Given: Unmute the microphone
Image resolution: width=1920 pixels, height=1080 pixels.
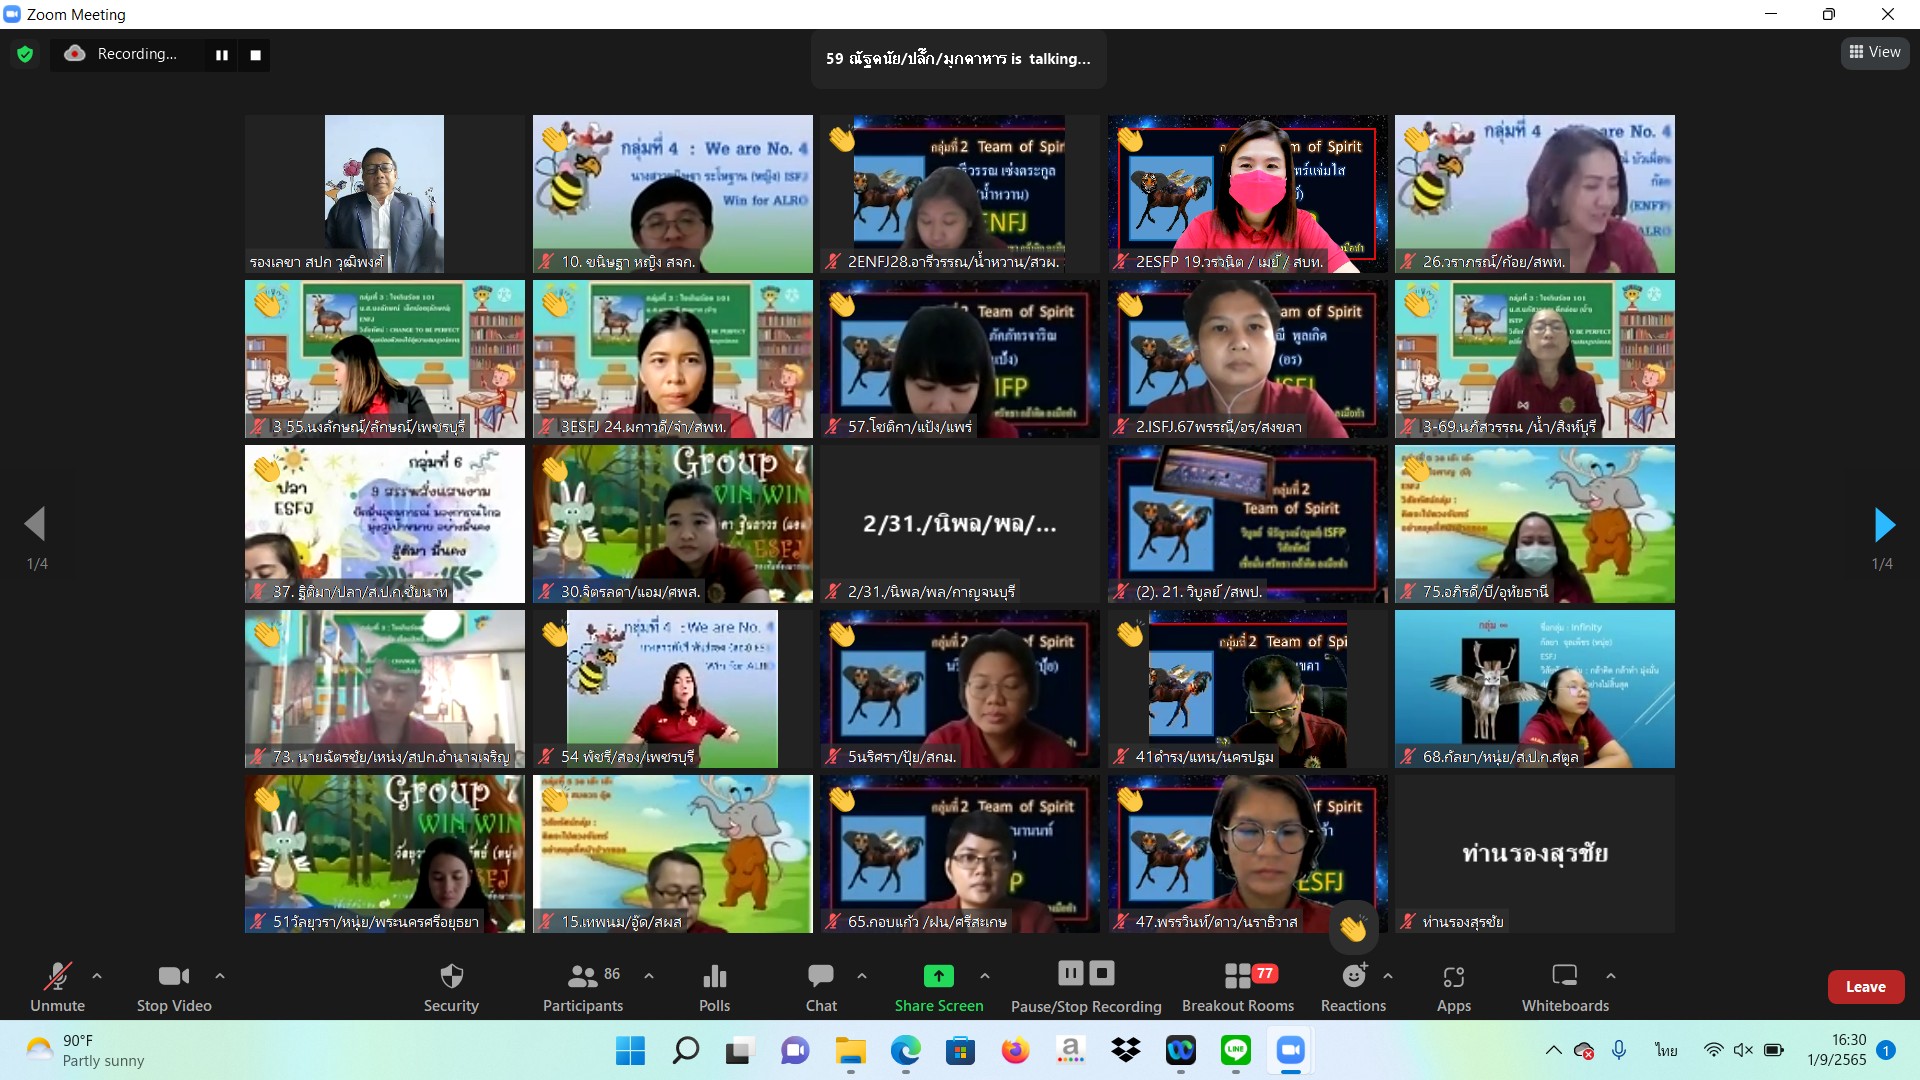Looking at the screenshot, I should (57, 986).
